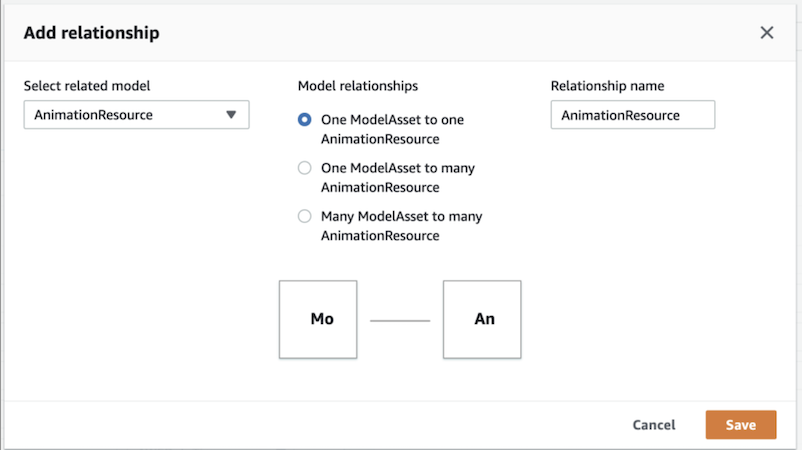802x450 pixels.
Task: Click the Add relationship dialog title
Action: (x=92, y=33)
